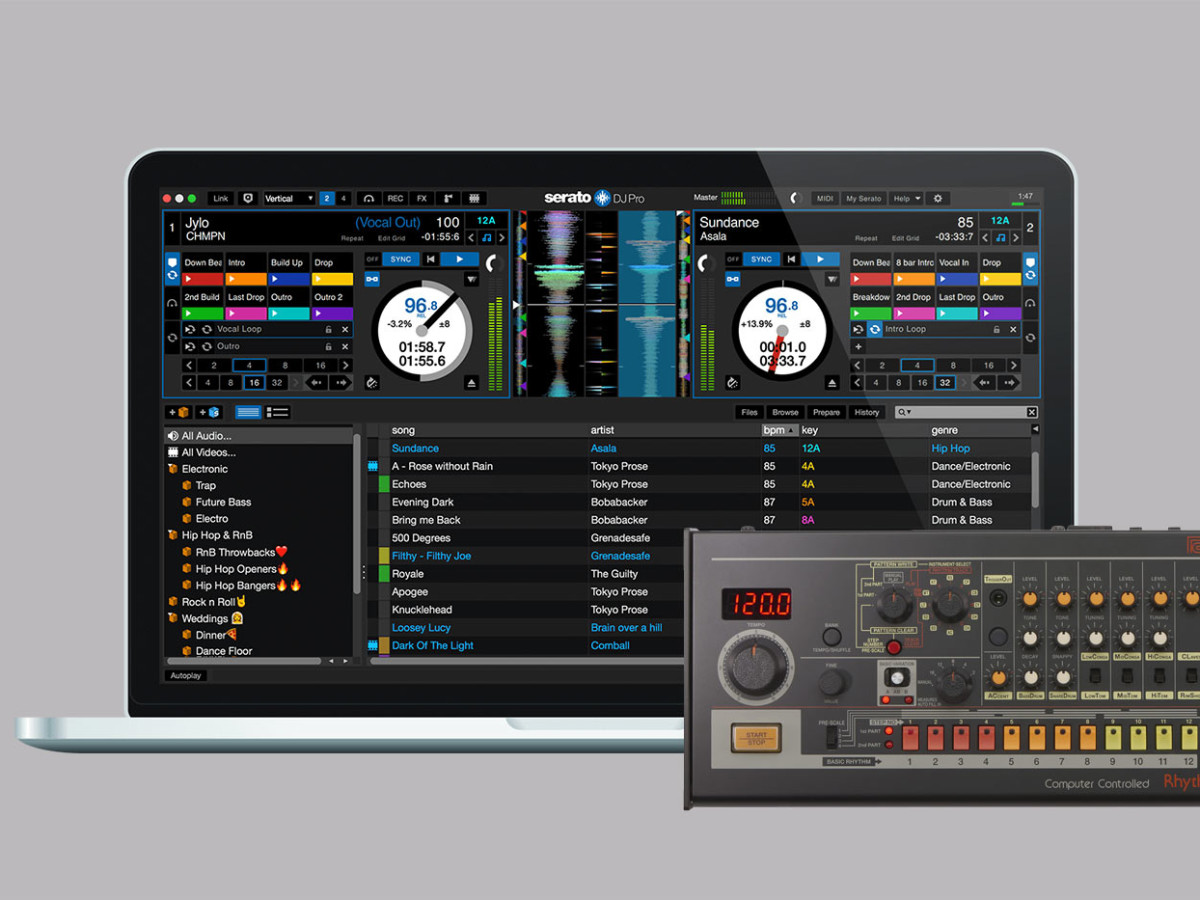
Task: Turn off sync with deck 1 OFF button
Action: click(372, 259)
